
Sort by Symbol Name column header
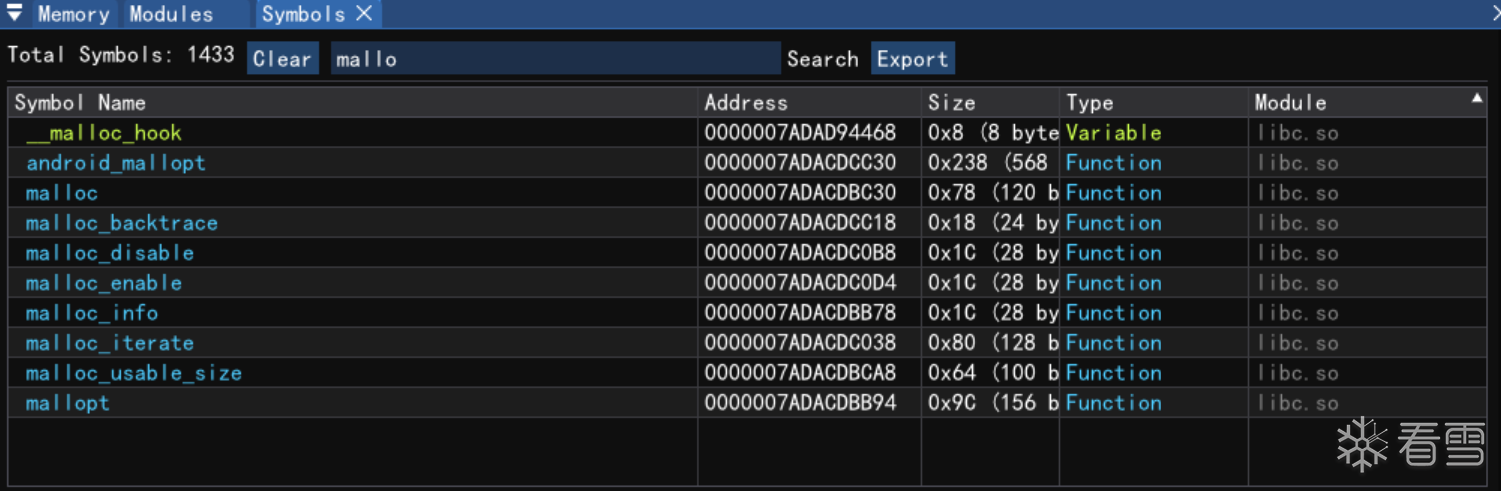point(80,103)
